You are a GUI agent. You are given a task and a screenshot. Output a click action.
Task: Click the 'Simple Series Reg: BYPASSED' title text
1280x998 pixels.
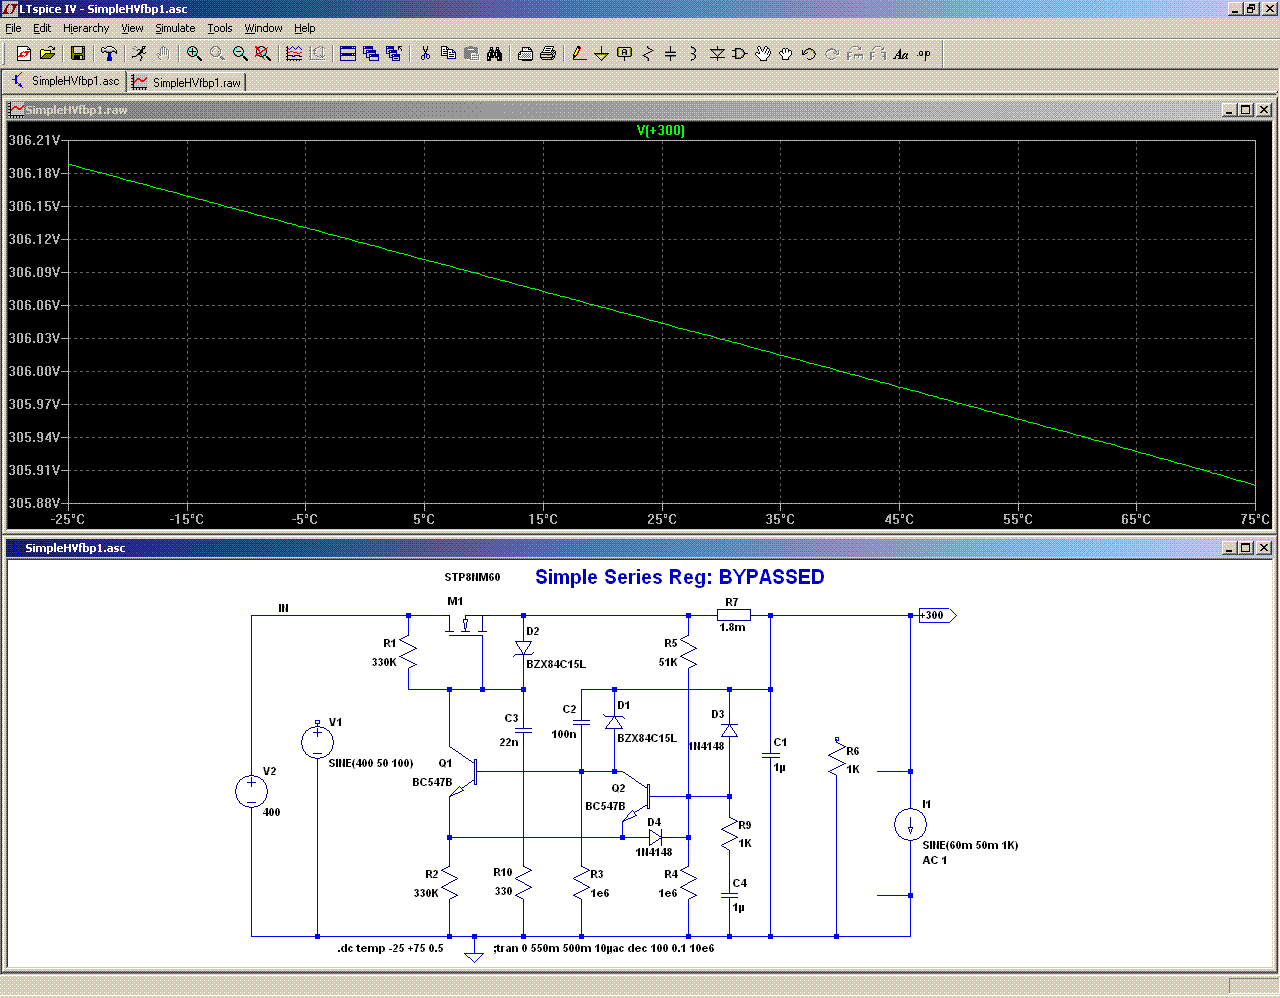tap(680, 577)
